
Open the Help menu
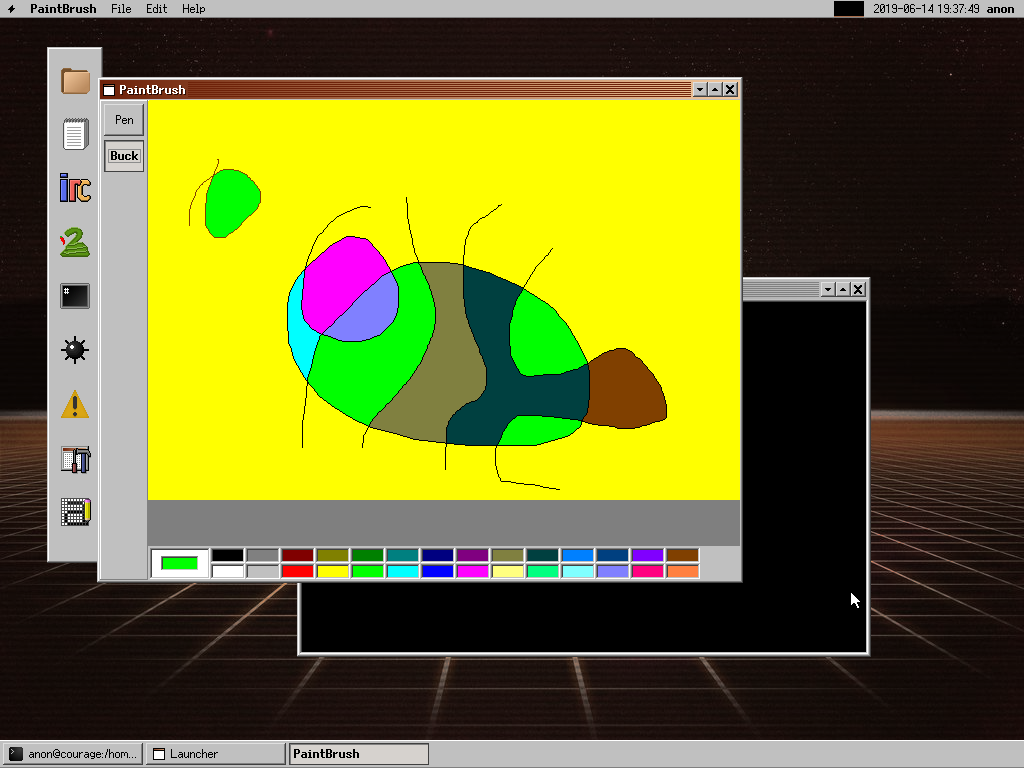193,8
